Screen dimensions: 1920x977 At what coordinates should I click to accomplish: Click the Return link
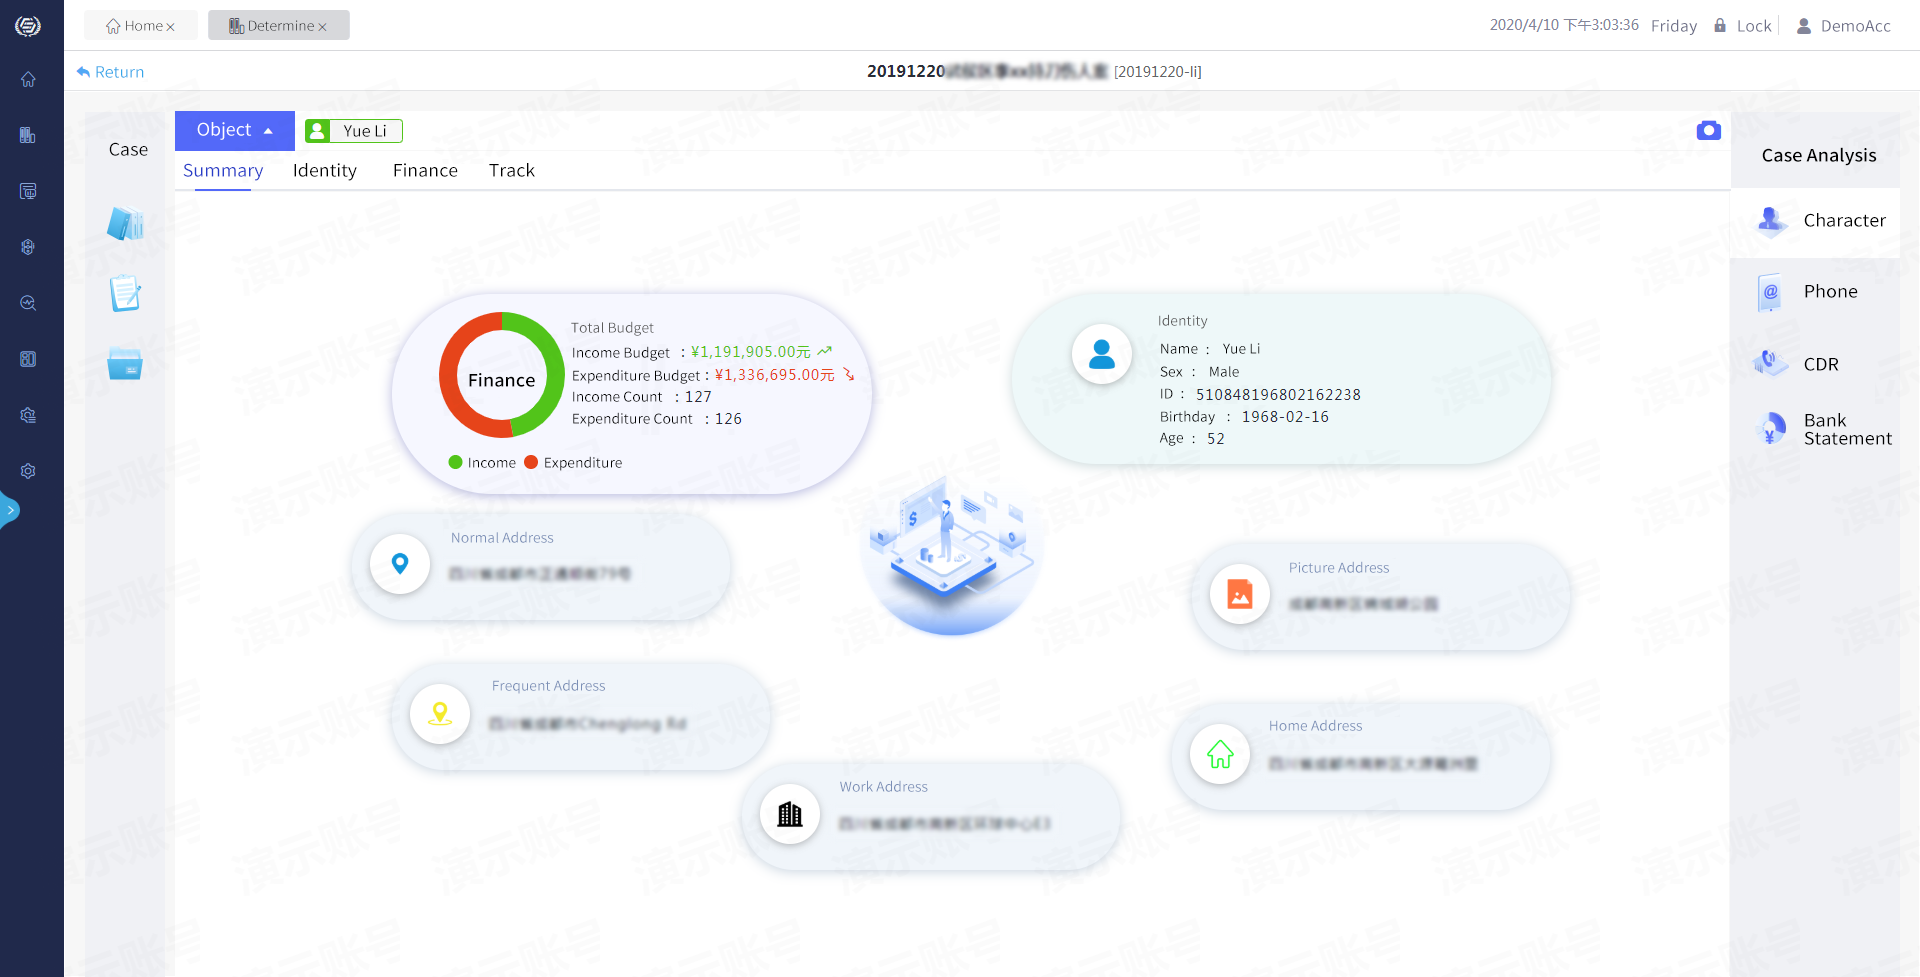point(110,72)
